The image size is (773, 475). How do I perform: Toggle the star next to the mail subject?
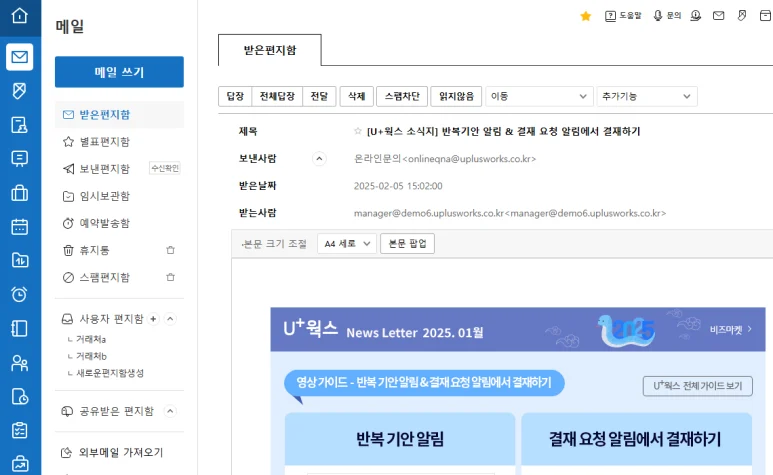[x=358, y=131]
